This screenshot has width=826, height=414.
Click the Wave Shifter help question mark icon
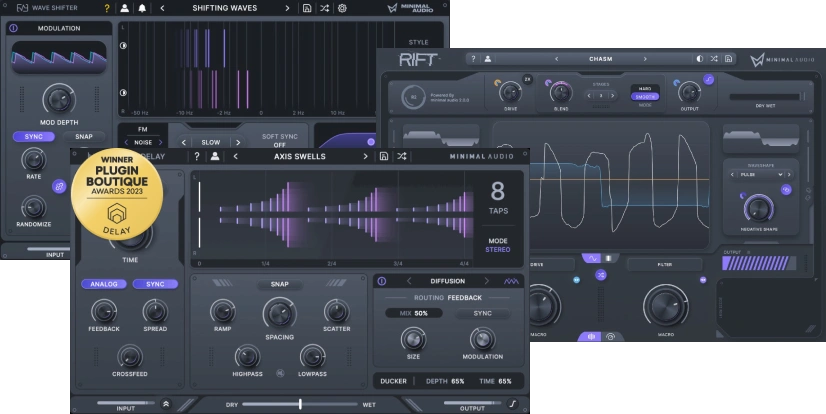tap(107, 8)
